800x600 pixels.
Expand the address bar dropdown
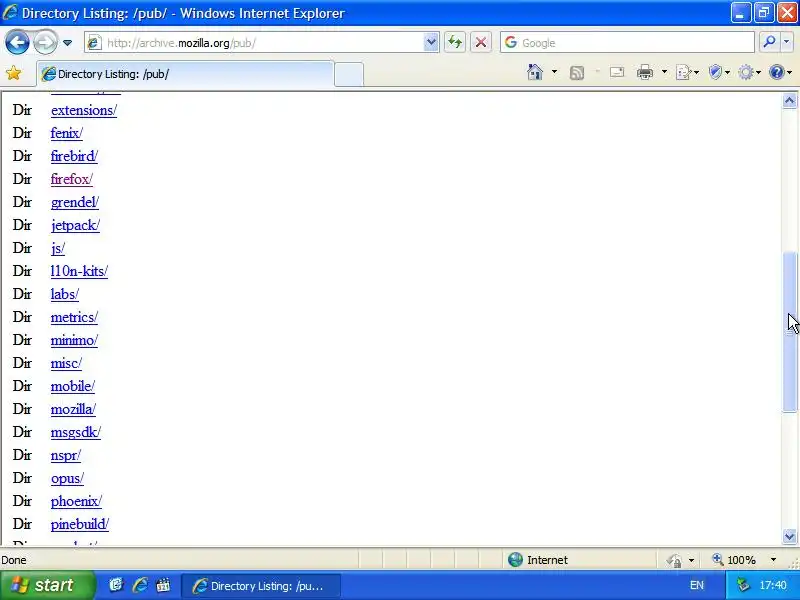click(431, 43)
